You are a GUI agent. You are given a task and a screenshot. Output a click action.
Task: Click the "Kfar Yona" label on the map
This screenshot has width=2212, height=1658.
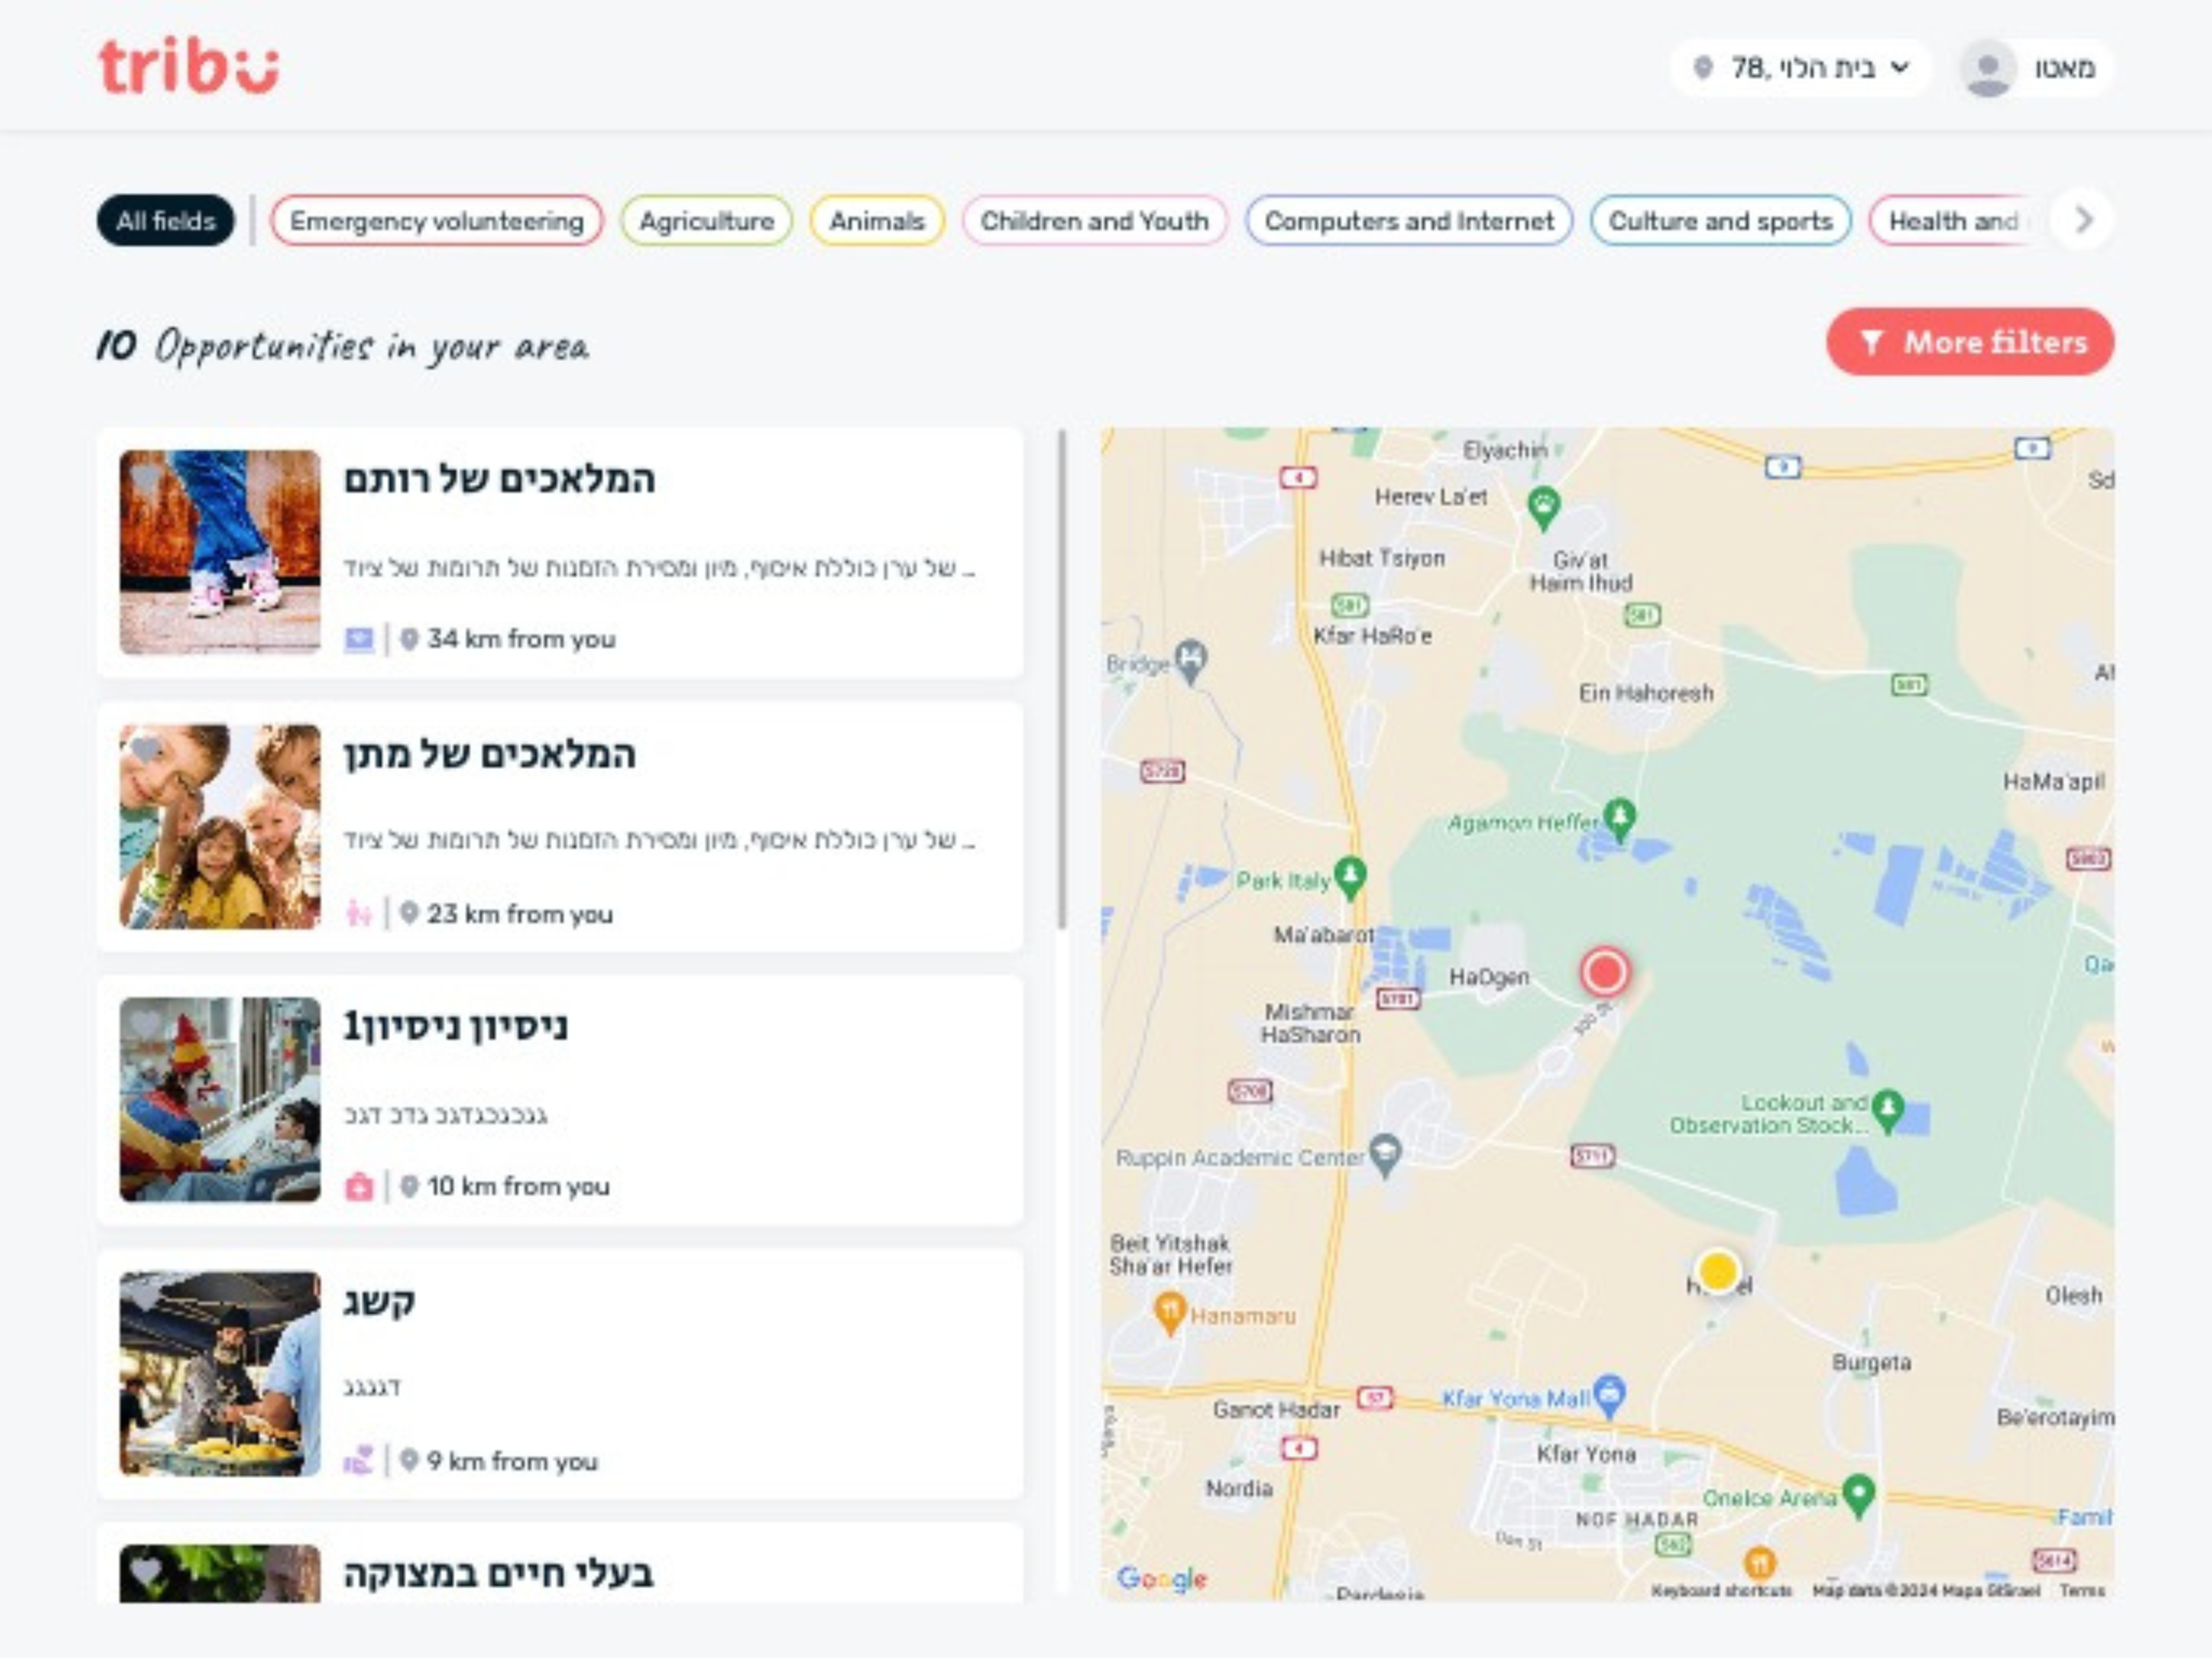coord(1586,1454)
